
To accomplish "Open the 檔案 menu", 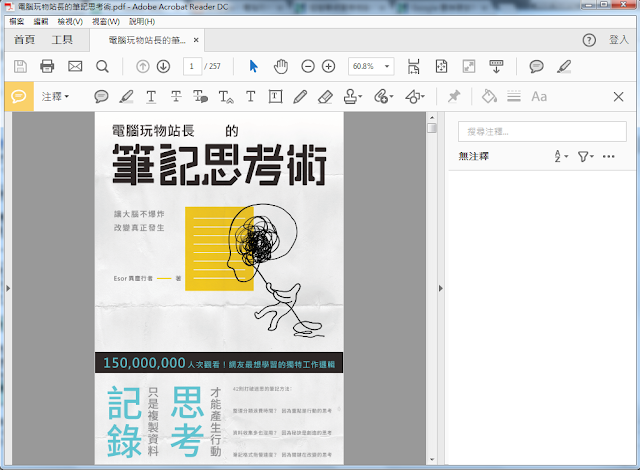I will point(17,21).
